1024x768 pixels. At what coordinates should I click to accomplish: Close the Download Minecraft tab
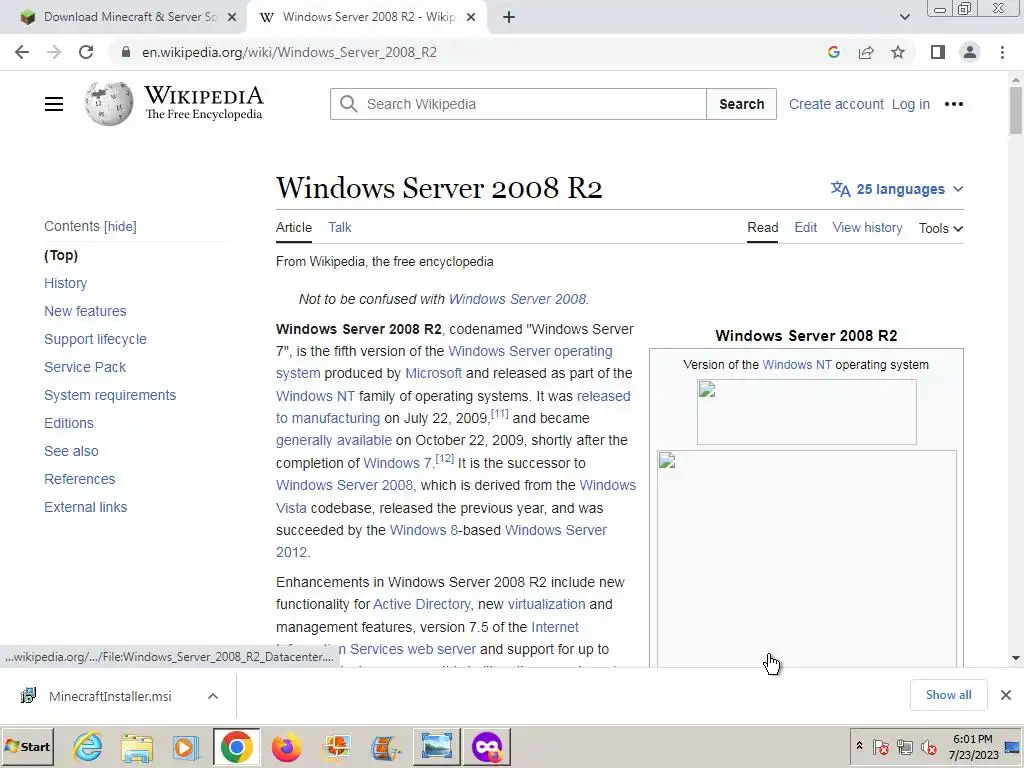[232, 17]
